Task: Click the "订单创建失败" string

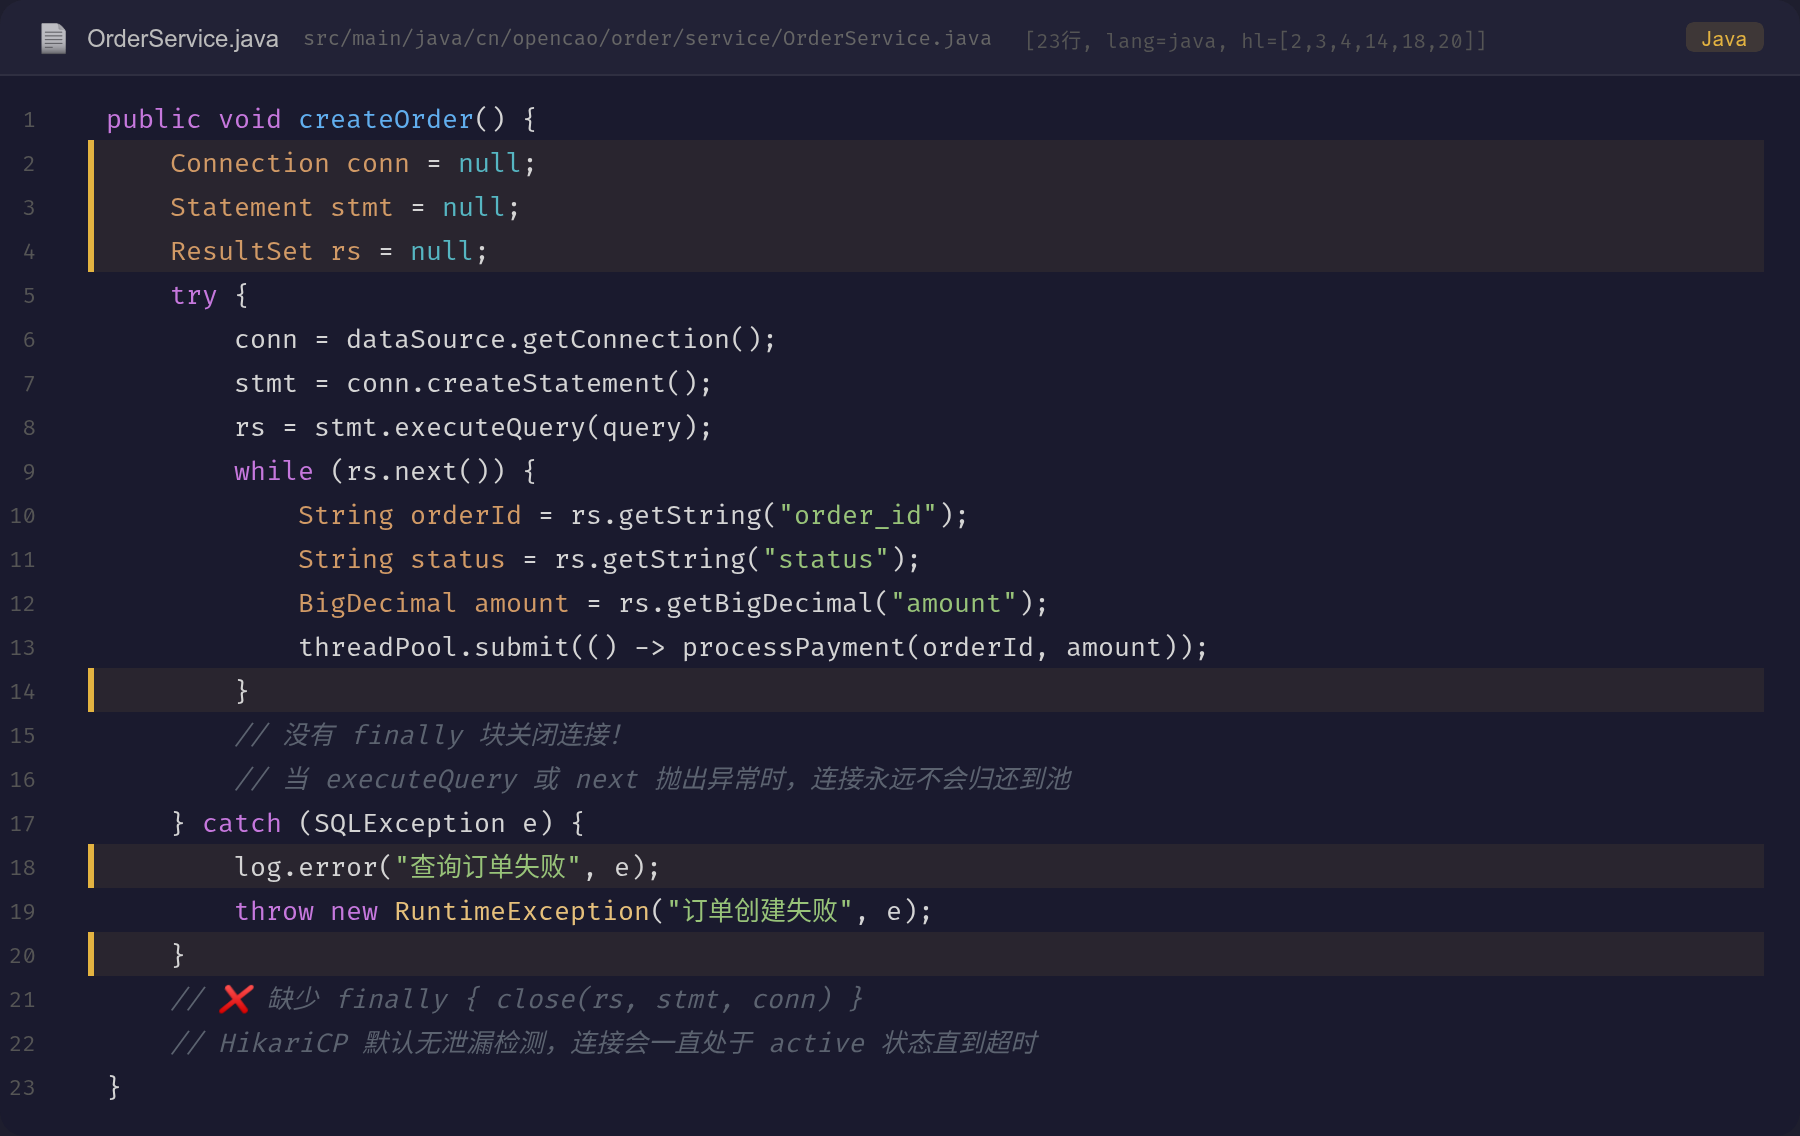Action: point(760,911)
